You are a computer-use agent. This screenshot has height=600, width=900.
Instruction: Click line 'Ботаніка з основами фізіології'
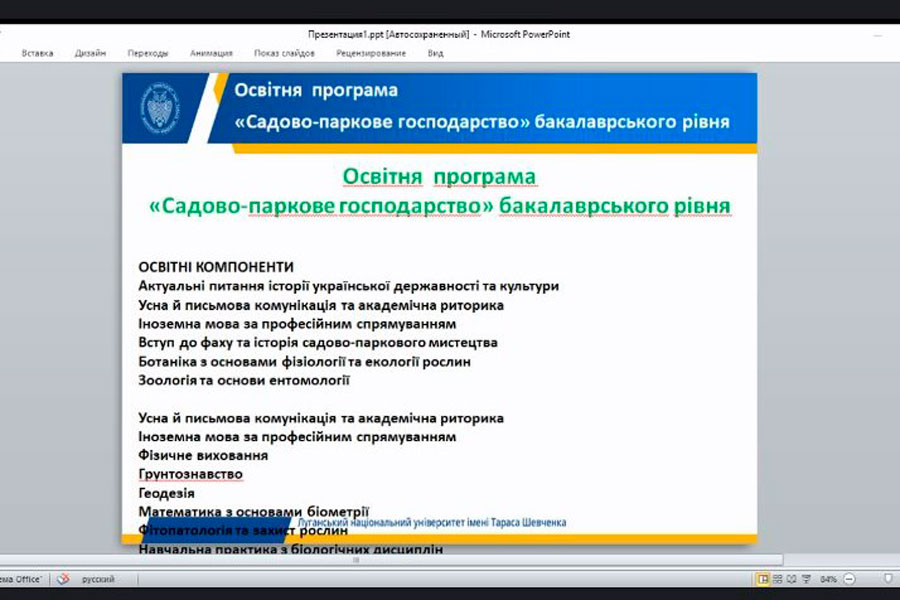click(304, 362)
